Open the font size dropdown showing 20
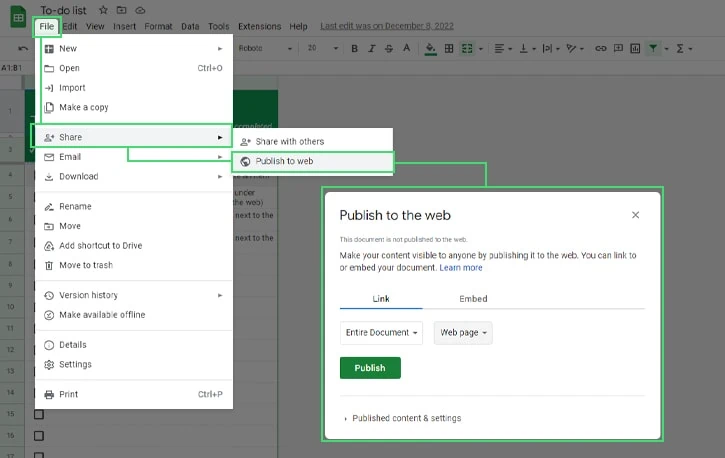Image resolution: width=725 pixels, height=458 pixels. [323, 48]
